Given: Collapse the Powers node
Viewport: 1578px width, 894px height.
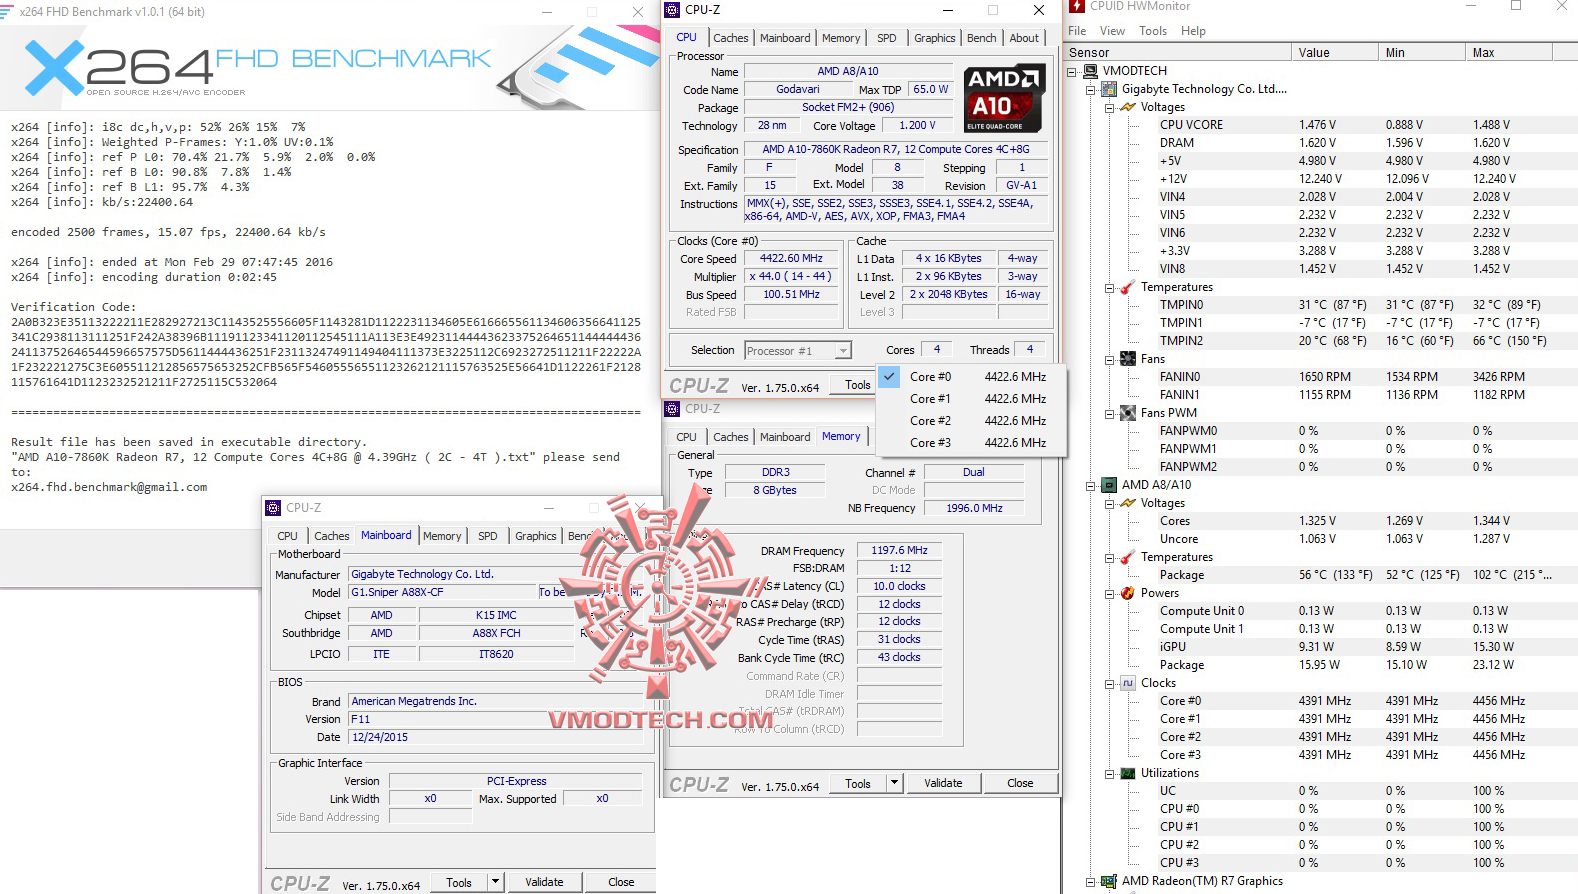Looking at the screenshot, I should (1109, 594).
